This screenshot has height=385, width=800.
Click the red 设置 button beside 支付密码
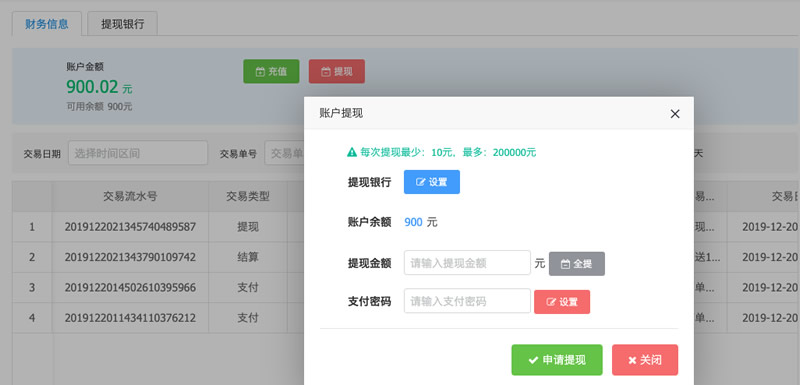(x=562, y=302)
